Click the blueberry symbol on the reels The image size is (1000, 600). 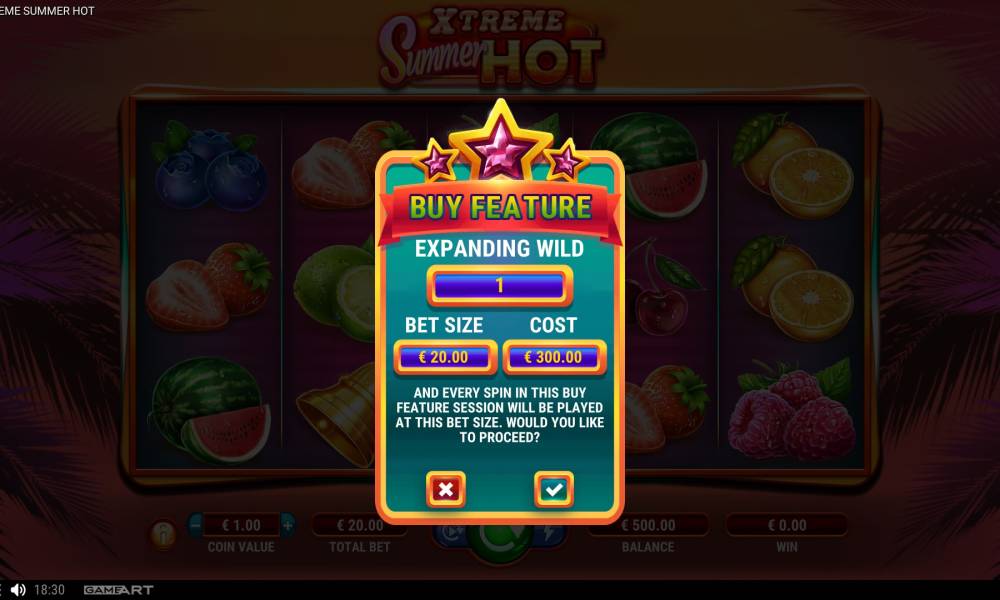coord(209,168)
